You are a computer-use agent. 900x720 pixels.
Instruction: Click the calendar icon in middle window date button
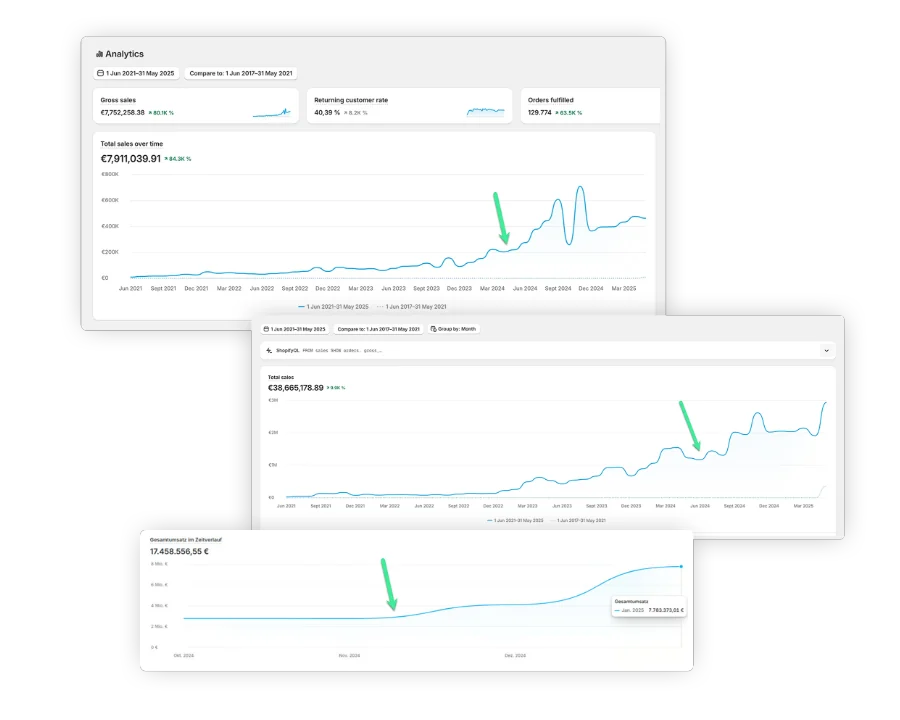pos(266,329)
